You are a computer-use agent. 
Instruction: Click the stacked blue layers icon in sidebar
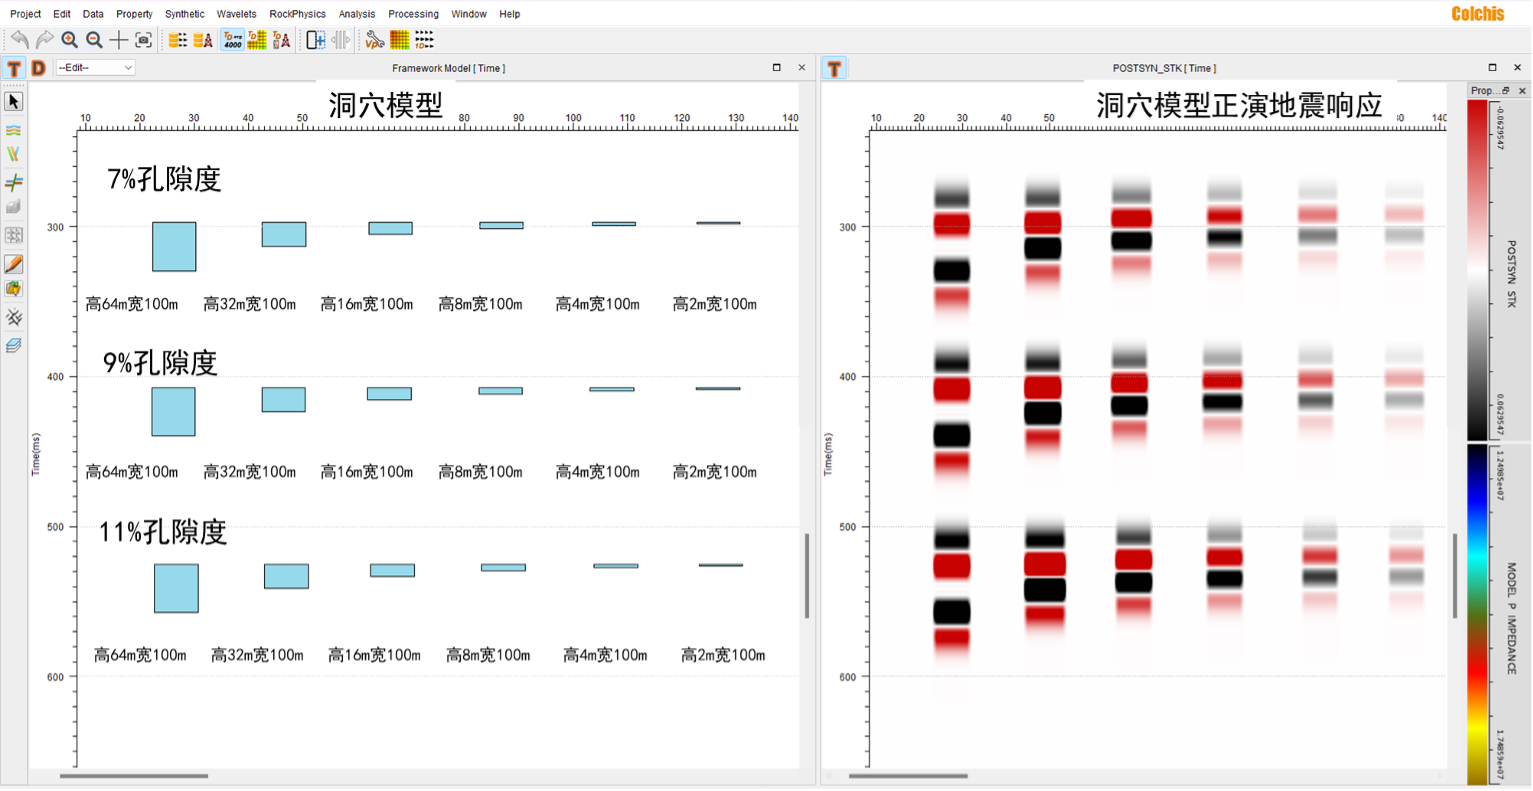[x=14, y=345]
